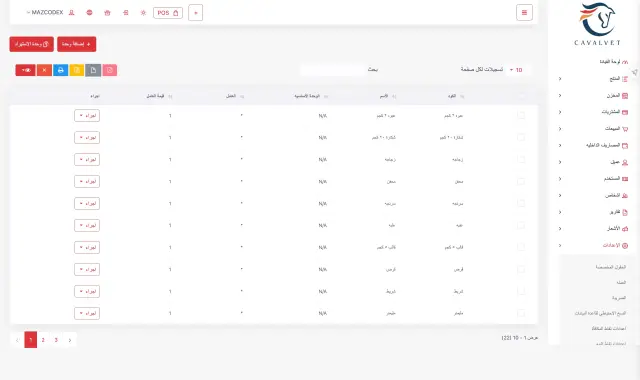Expand the تقرير sidebar chevron
Screen dimensions: 640x380
tap(560, 212)
